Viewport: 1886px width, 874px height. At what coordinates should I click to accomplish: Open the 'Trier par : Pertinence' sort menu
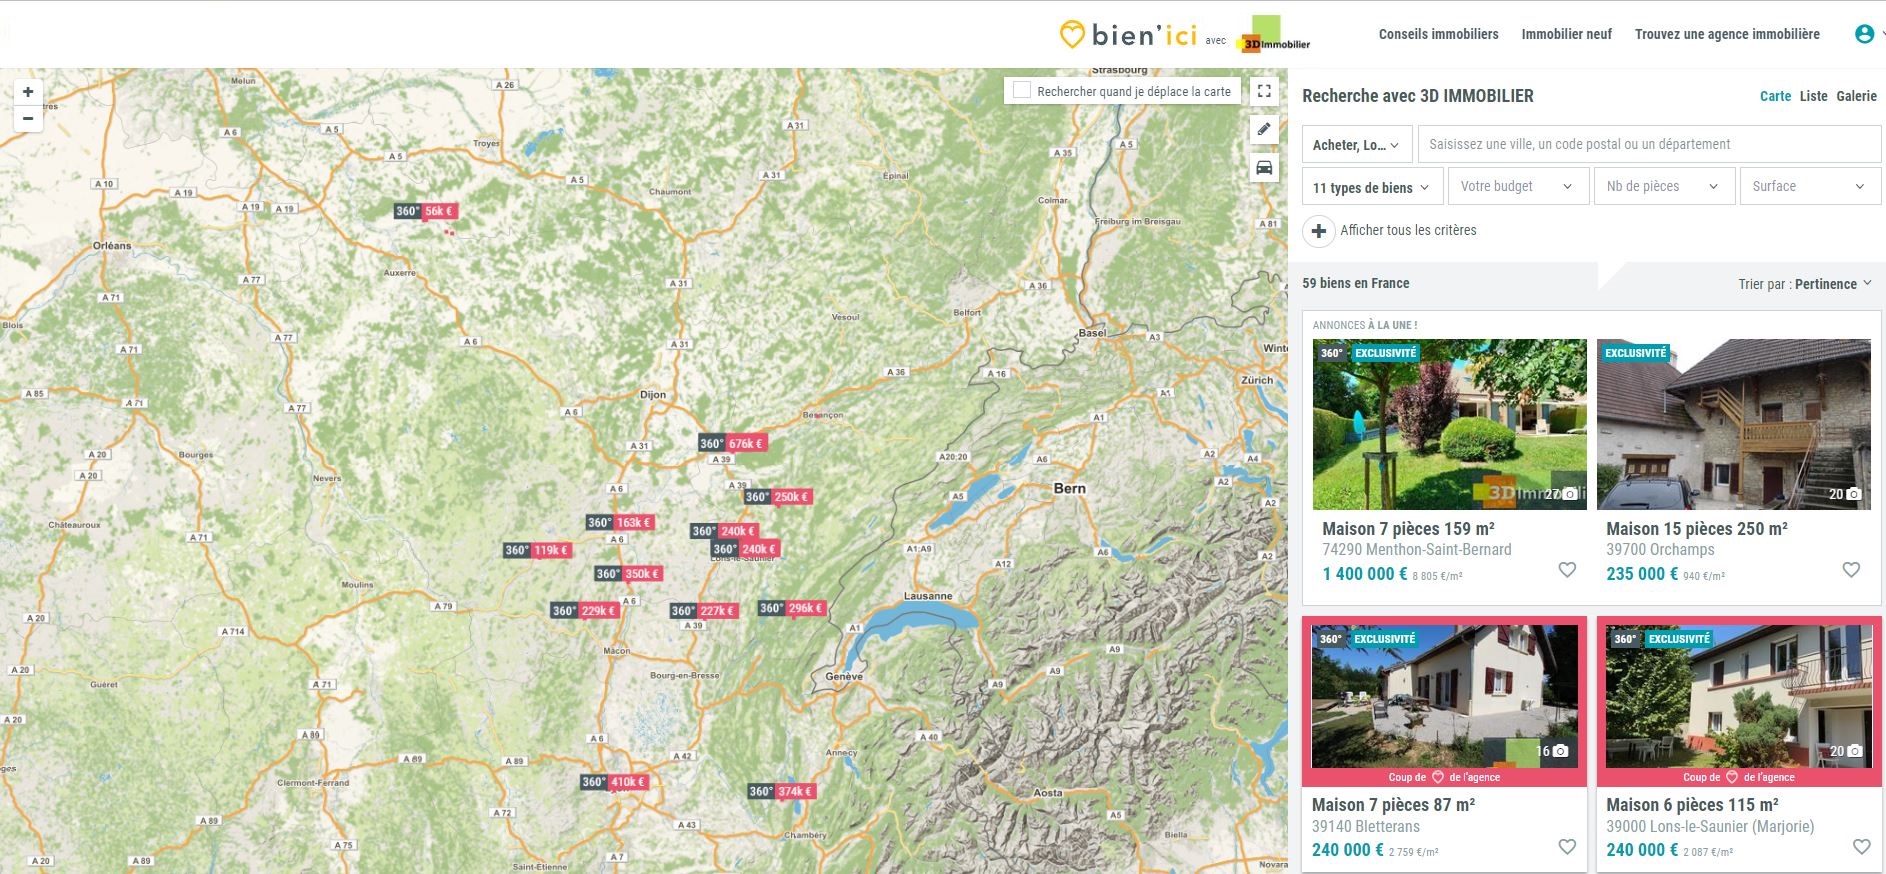coord(1805,284)
